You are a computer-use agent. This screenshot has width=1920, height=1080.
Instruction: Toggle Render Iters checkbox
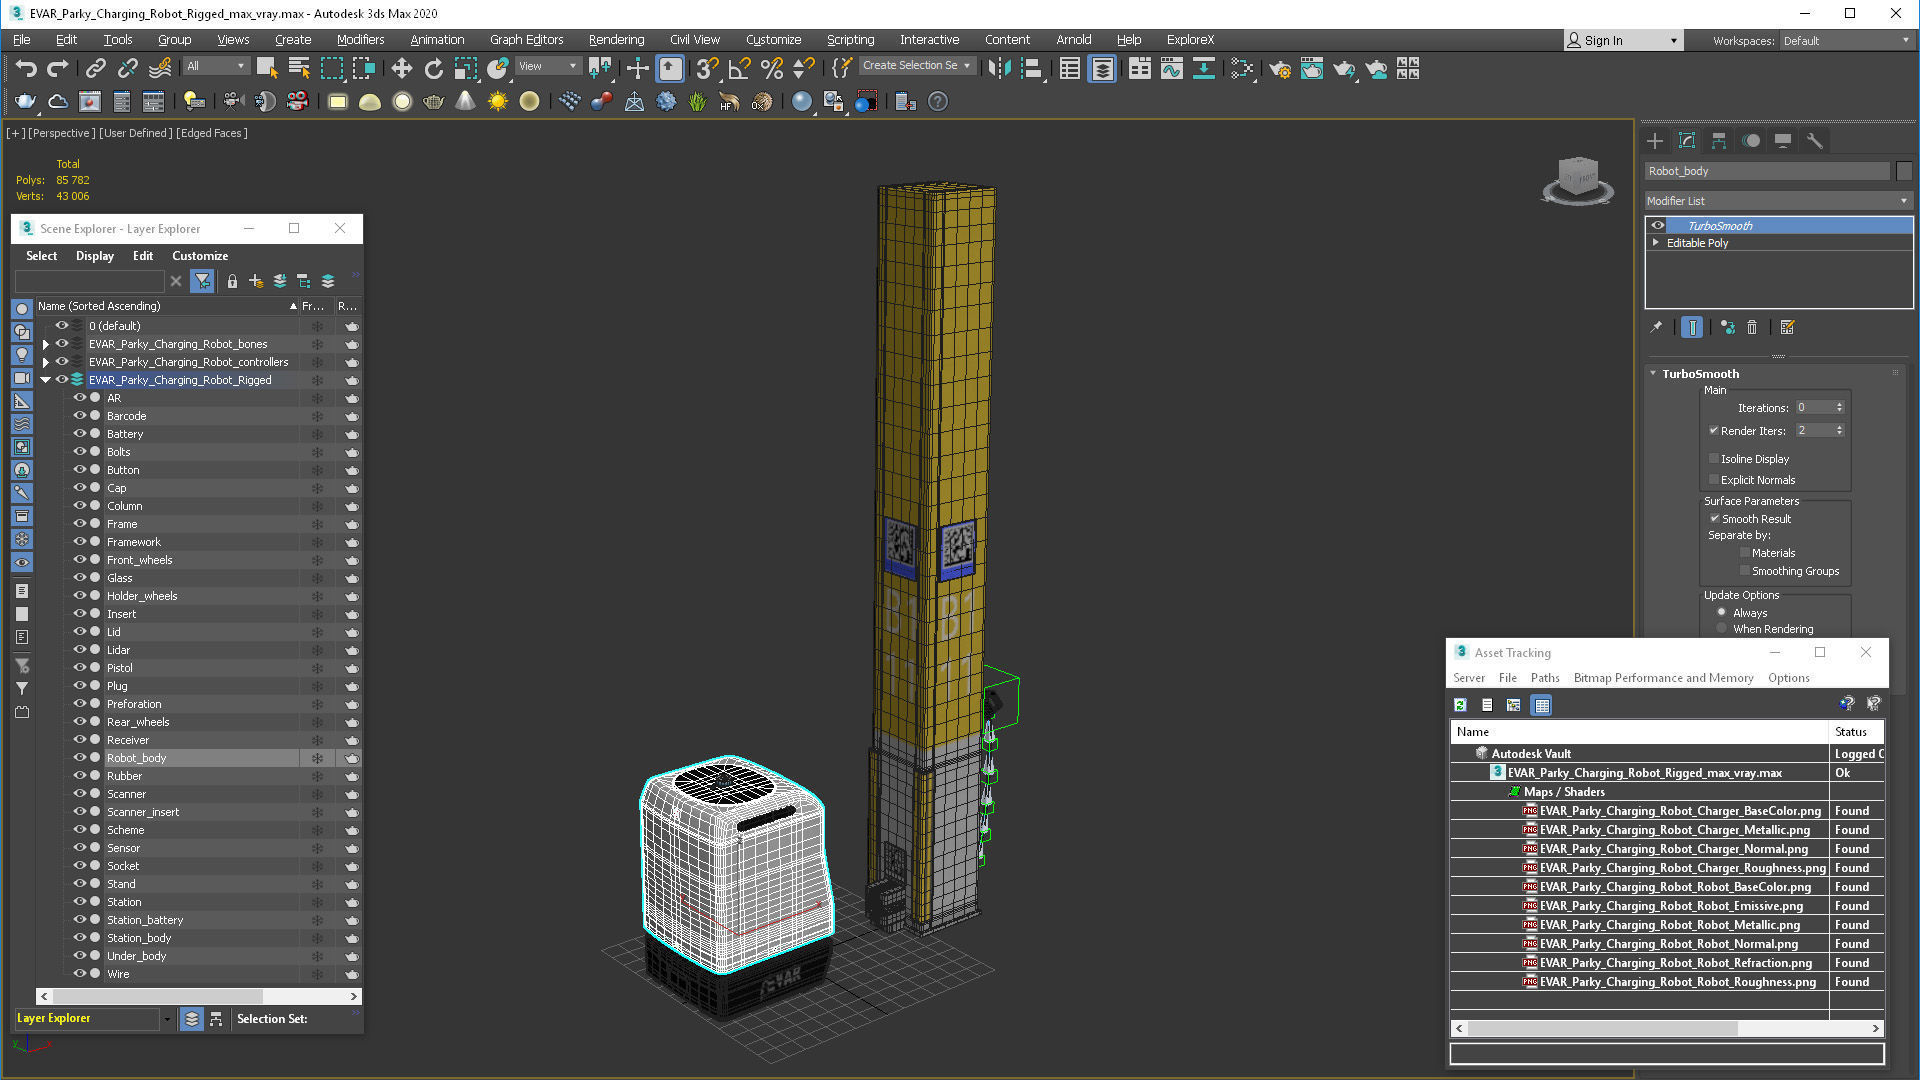(1714, 430)
